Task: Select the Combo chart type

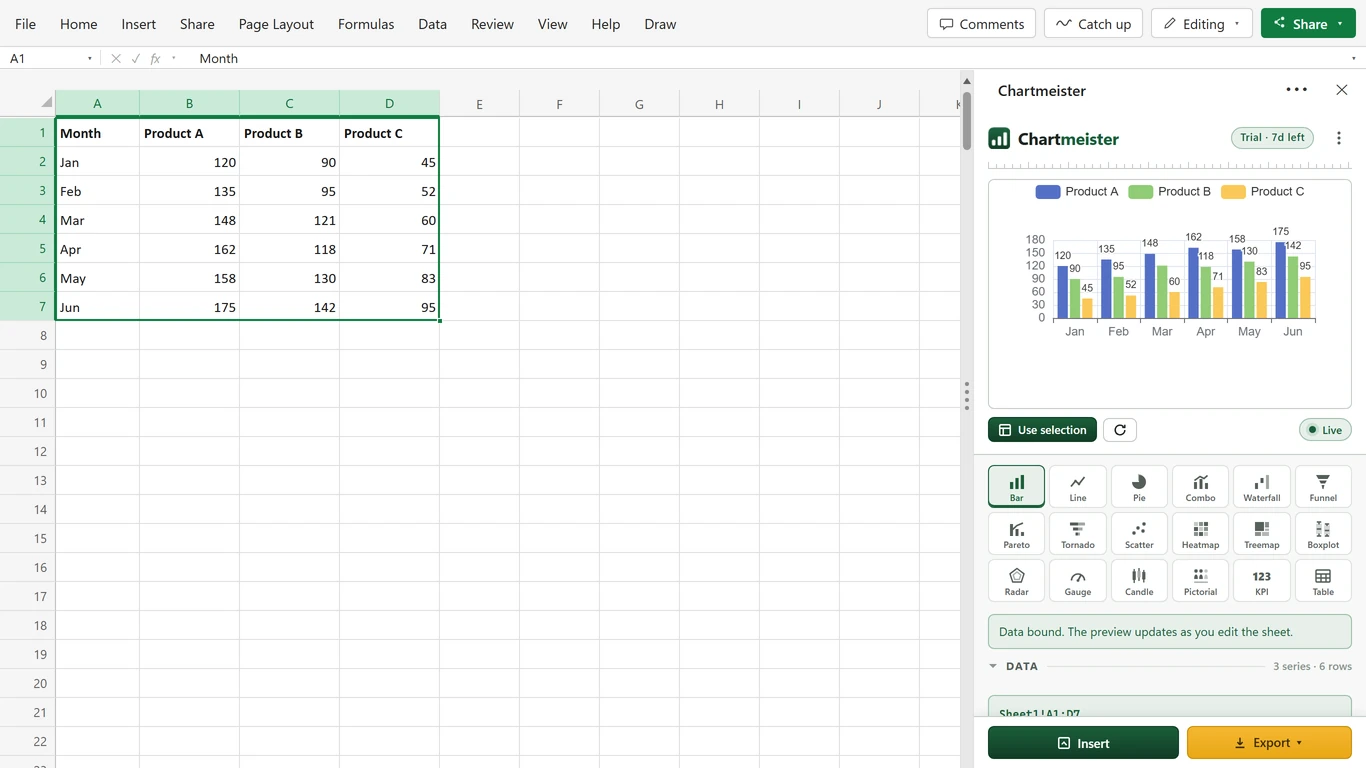Action: tap(1200, 487)
